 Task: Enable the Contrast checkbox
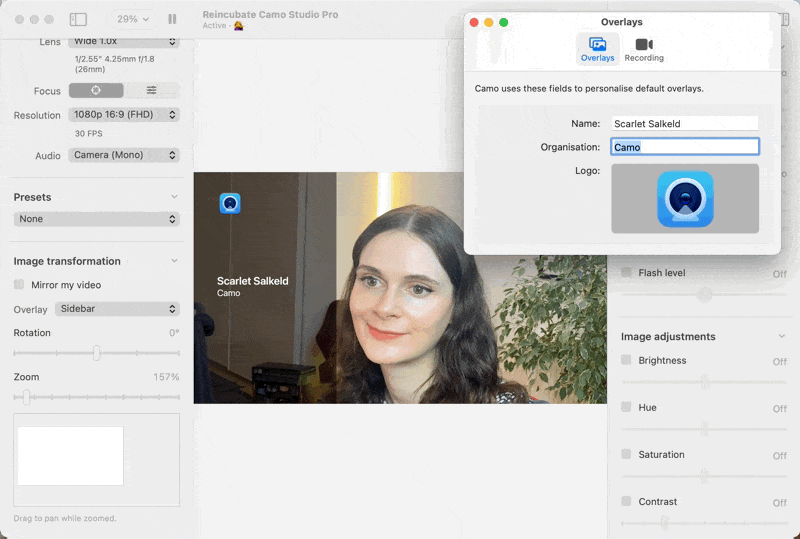[626, 501]
